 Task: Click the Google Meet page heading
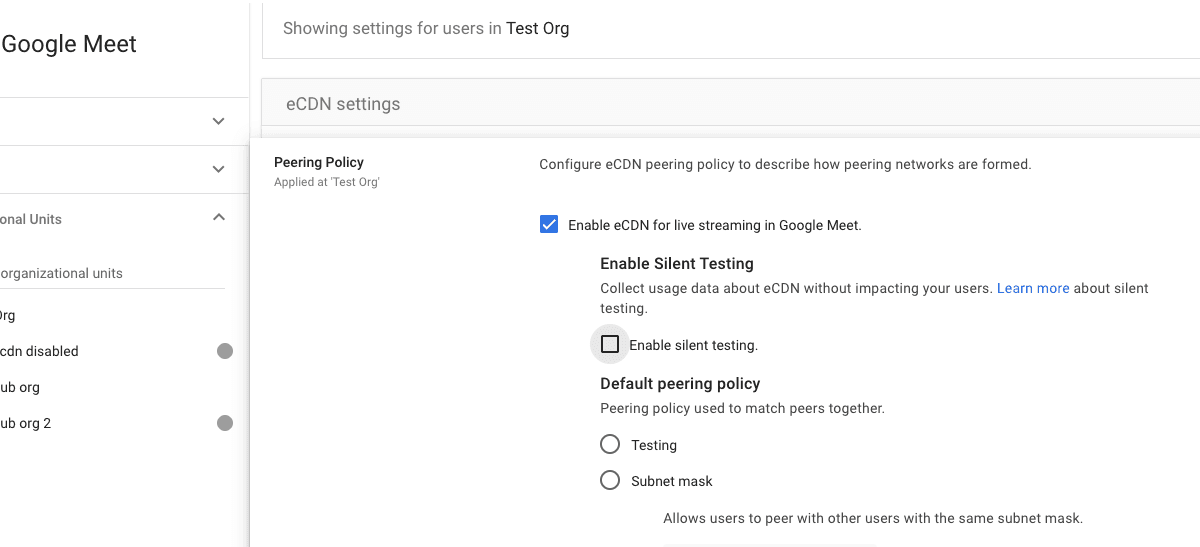click(x=69, y=44)
